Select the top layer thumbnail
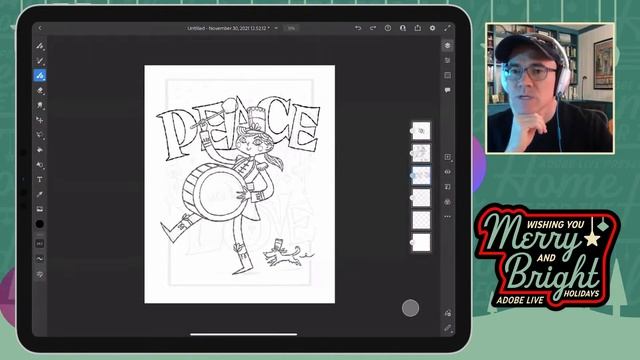Image resolution: width=640 pixels, height=360 pixels. 421,131
